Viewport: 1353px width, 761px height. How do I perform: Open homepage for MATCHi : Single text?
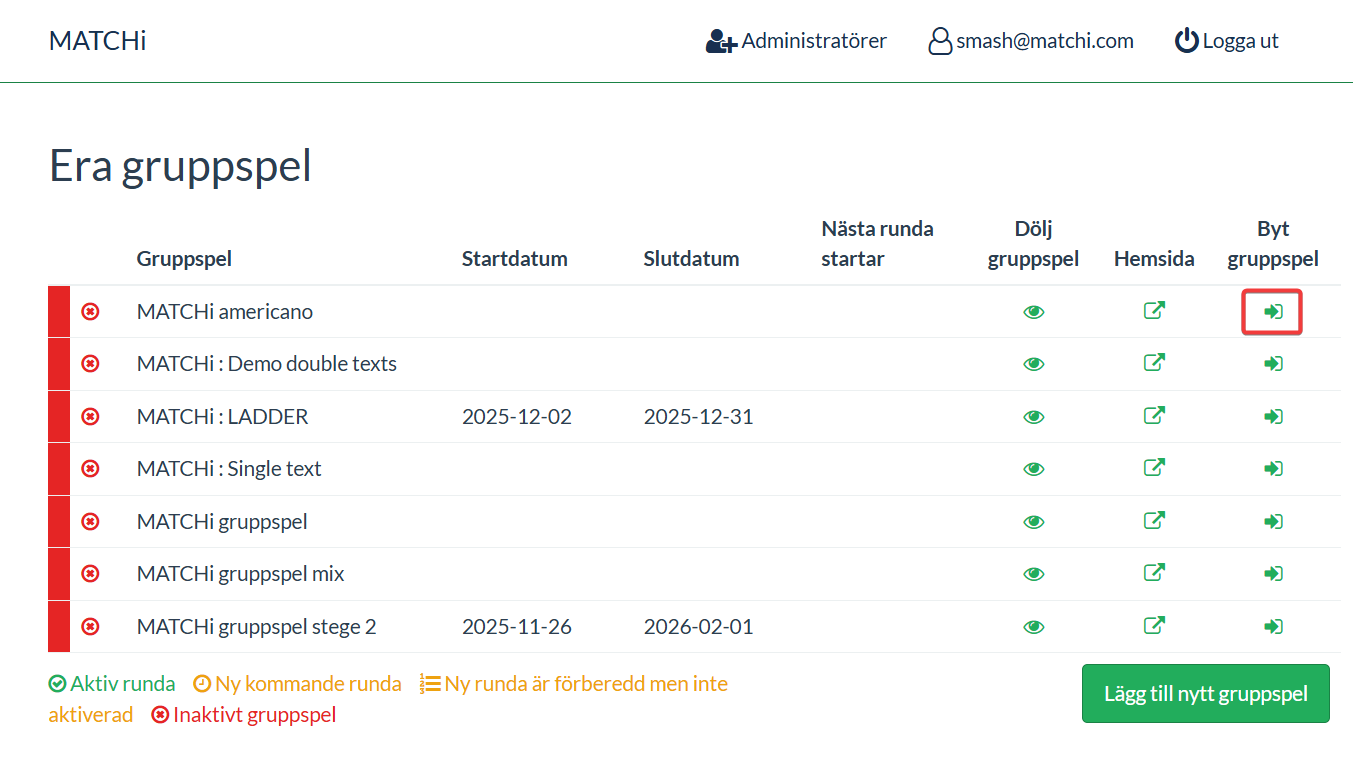(1154, 468)
